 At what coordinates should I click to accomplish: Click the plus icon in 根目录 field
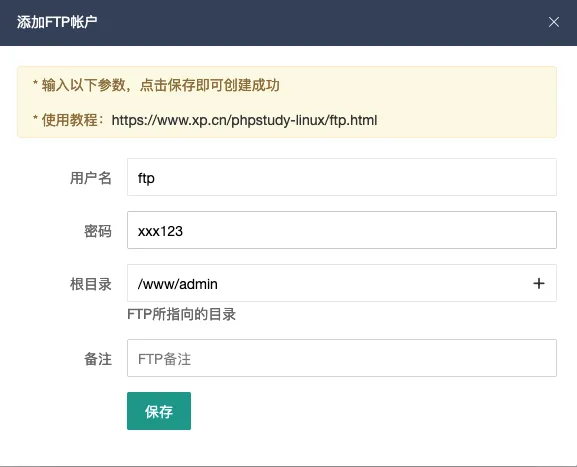pyautogui.click(x=539, y=283)
